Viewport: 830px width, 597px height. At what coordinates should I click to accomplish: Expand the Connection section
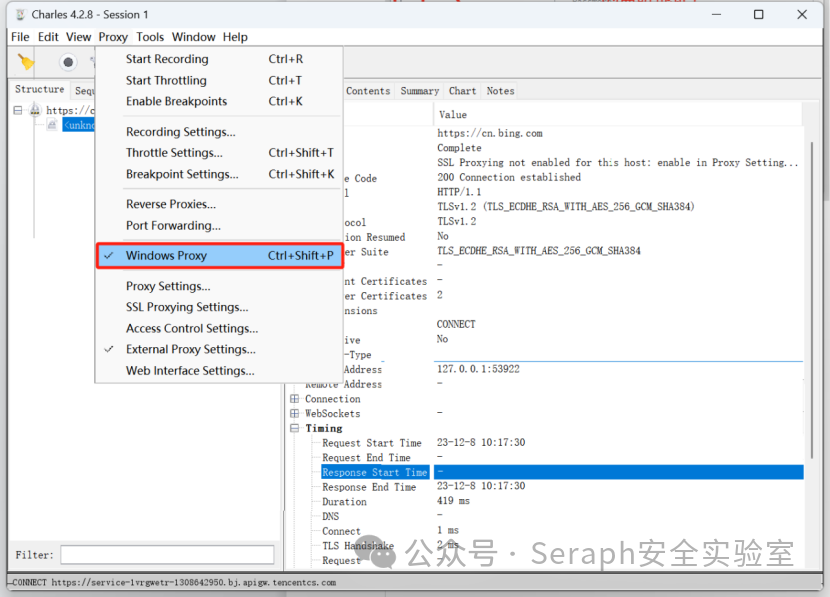pos(294,399)
